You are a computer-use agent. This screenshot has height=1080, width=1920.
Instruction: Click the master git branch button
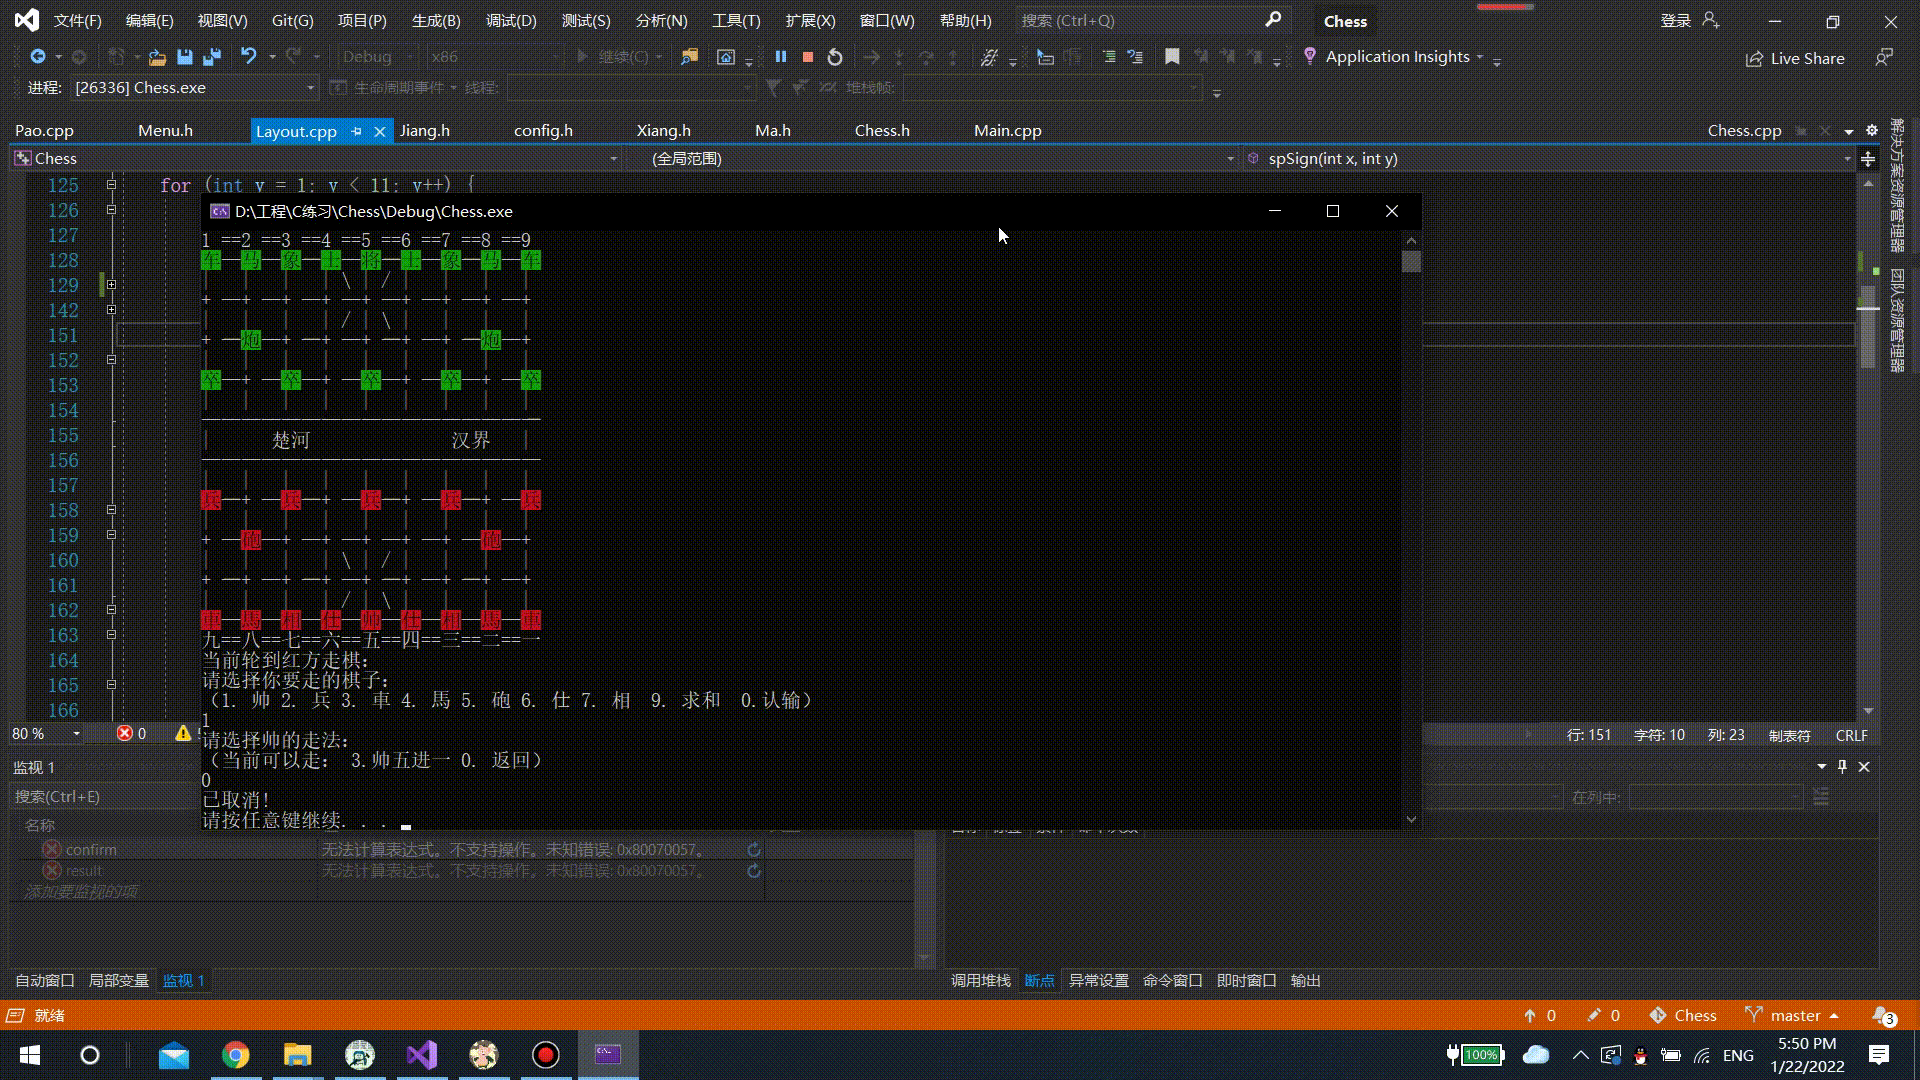click(x=1794, y=1015)
